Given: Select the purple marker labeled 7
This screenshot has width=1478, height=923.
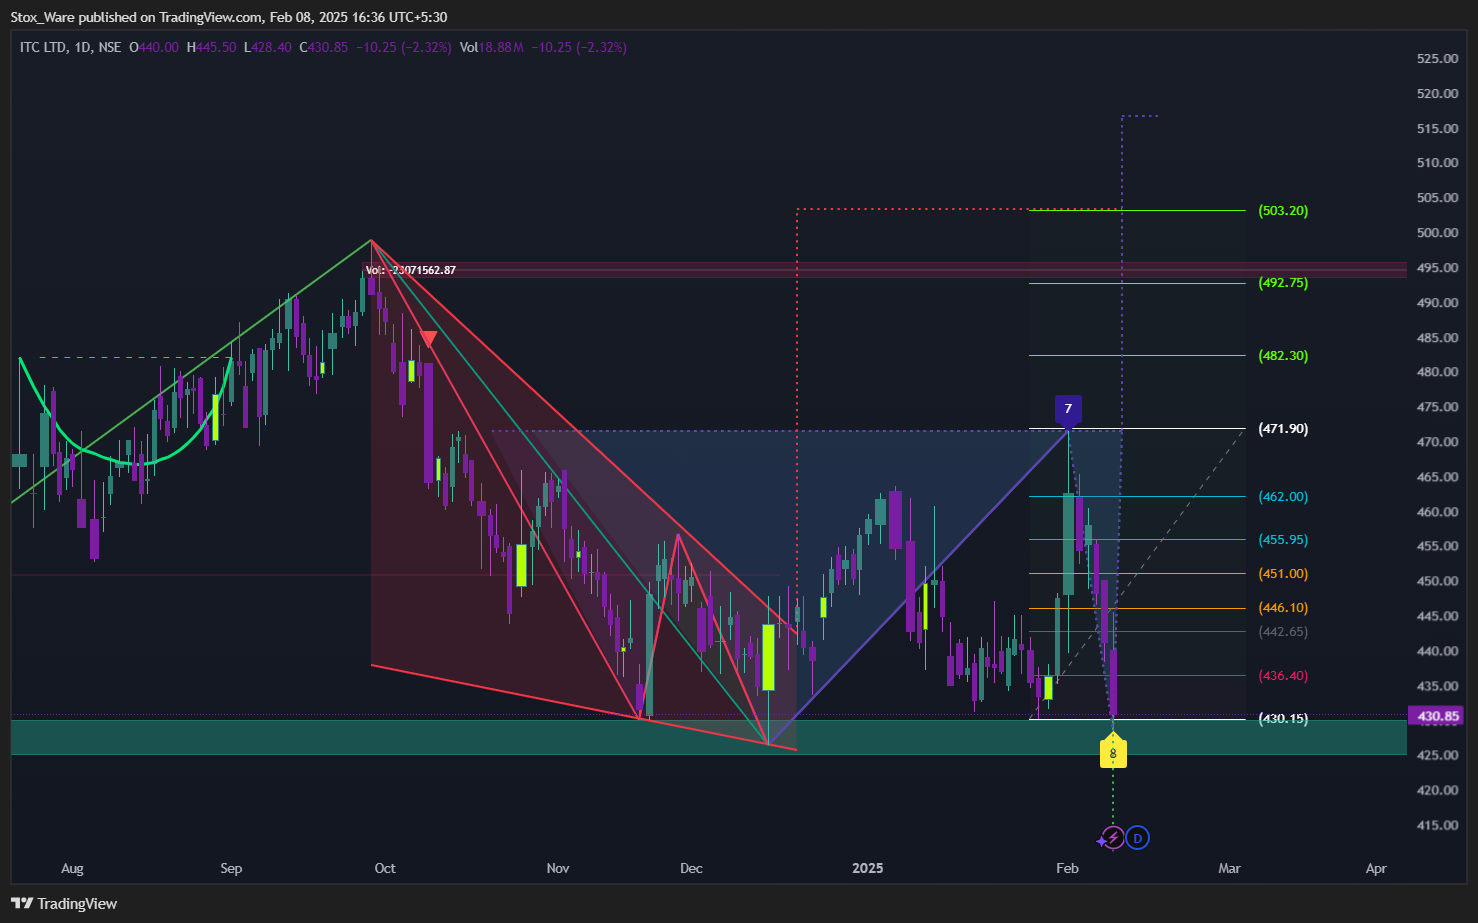Looking at the screenshot, I should (1068, 409).
